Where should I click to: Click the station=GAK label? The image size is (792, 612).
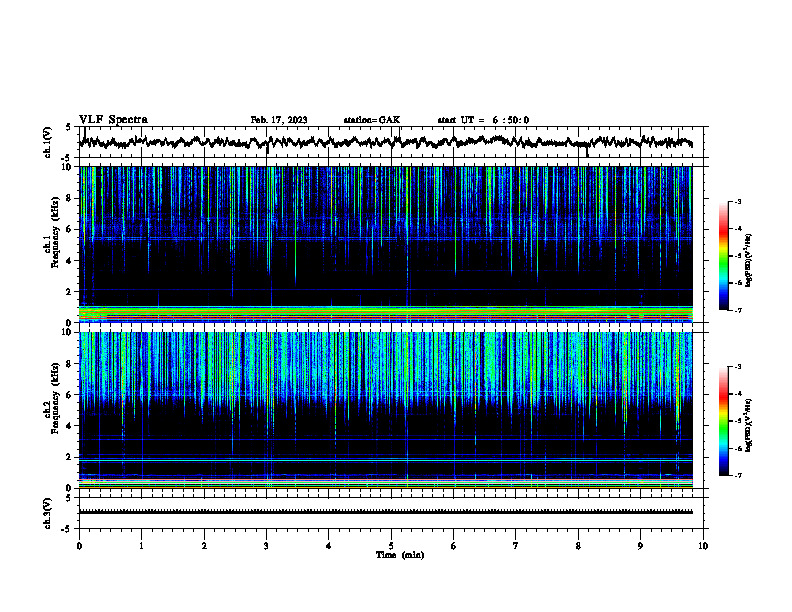(x=372, y=120)
